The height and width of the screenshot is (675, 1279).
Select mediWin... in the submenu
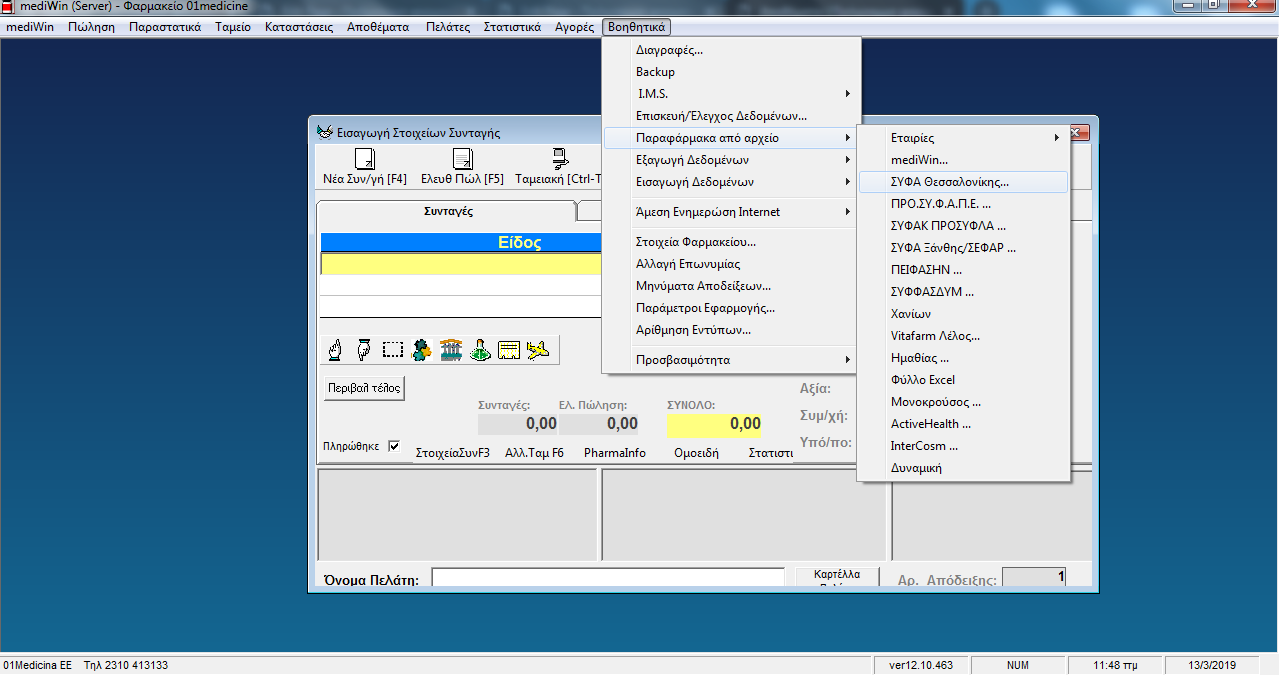coord(964,160)
